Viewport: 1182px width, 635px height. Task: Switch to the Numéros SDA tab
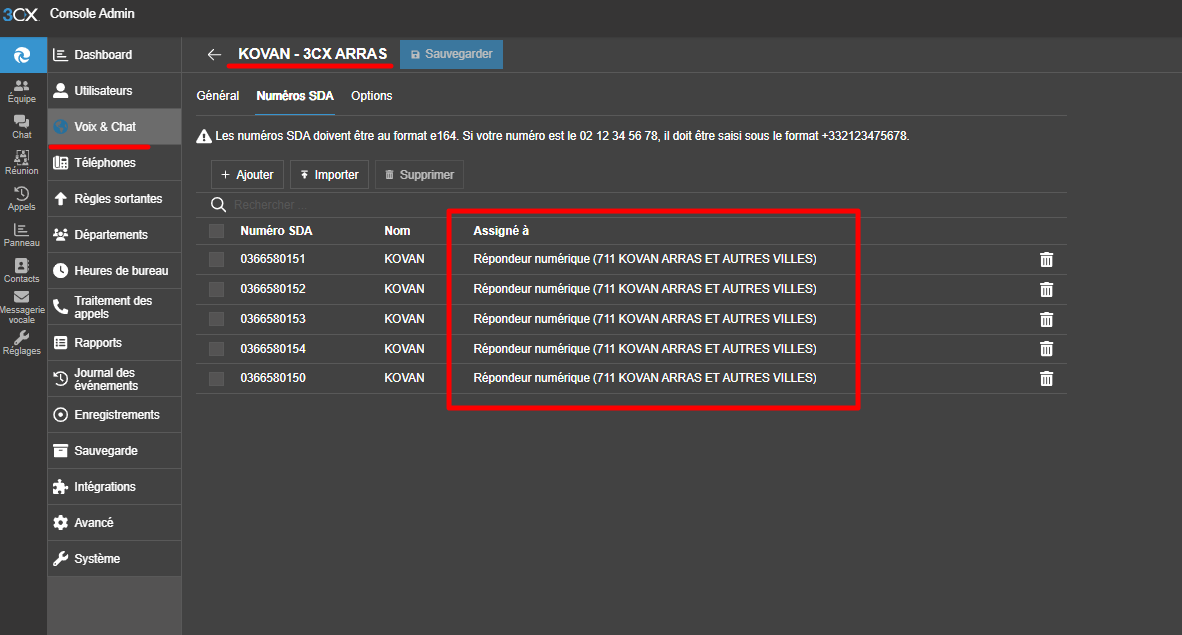[295, 96]
